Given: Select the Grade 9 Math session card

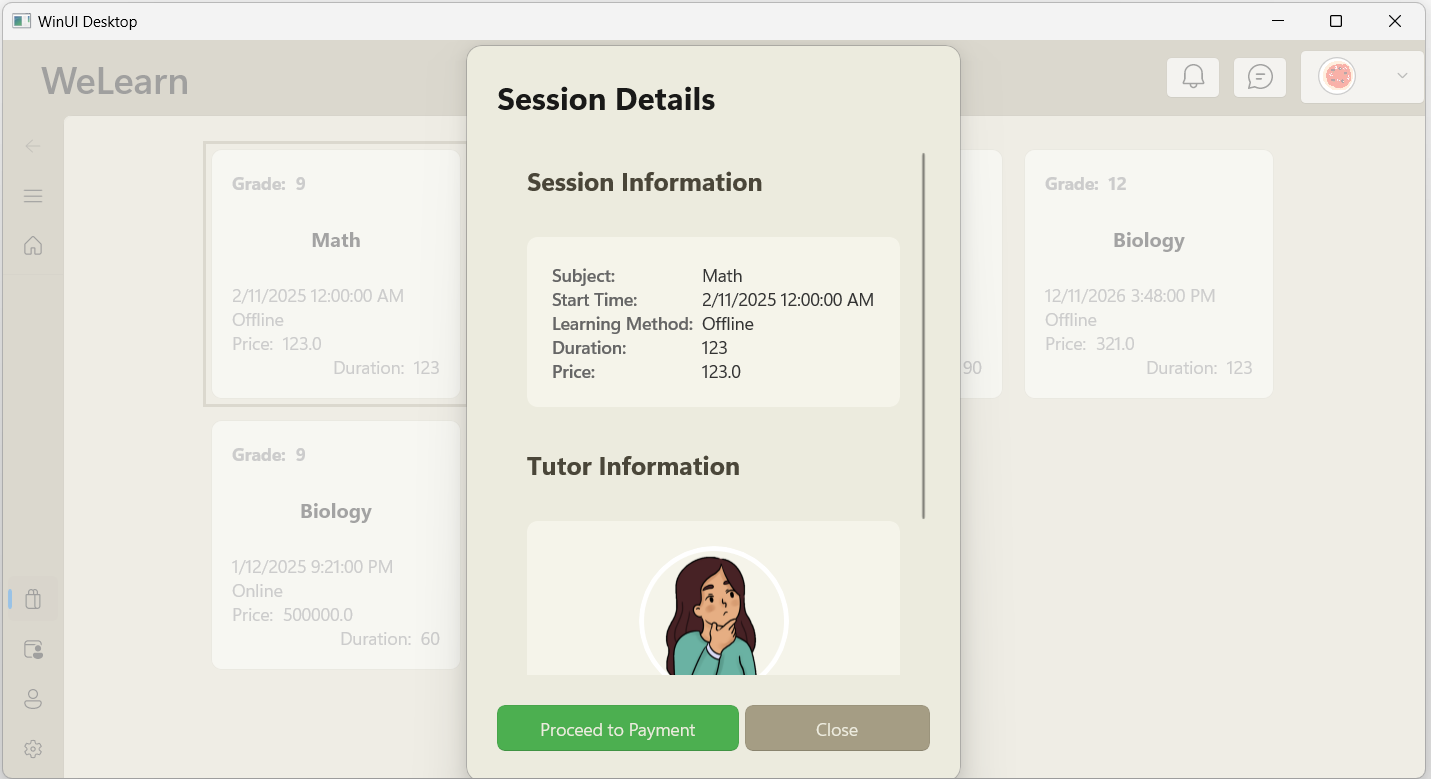Looking at the screenshot, I should click(335, 273).
